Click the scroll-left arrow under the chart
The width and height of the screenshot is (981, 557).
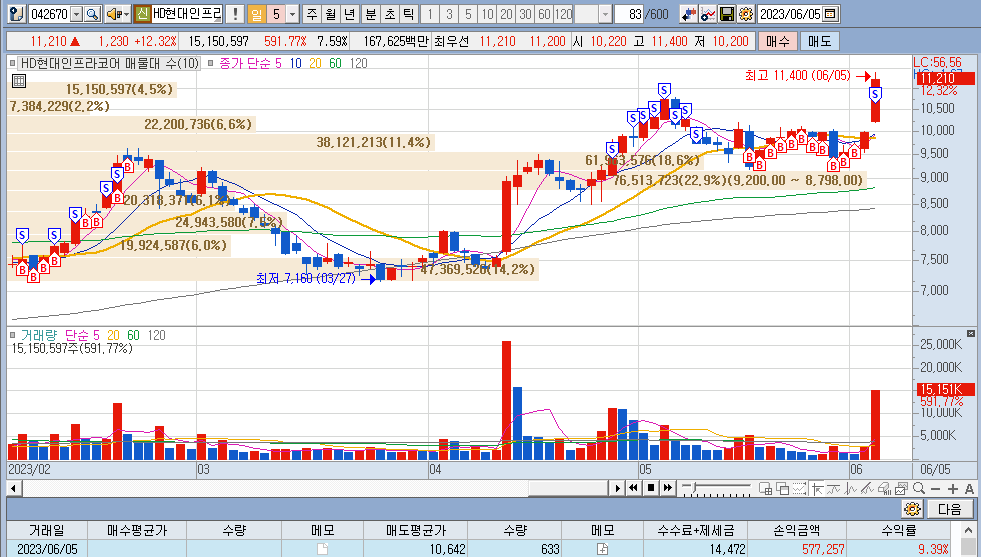(14, 488)
